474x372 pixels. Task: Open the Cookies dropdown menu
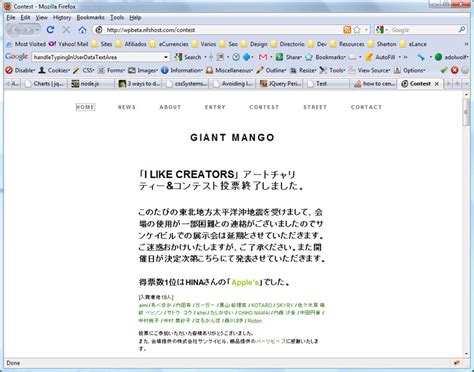click(54, 70)
